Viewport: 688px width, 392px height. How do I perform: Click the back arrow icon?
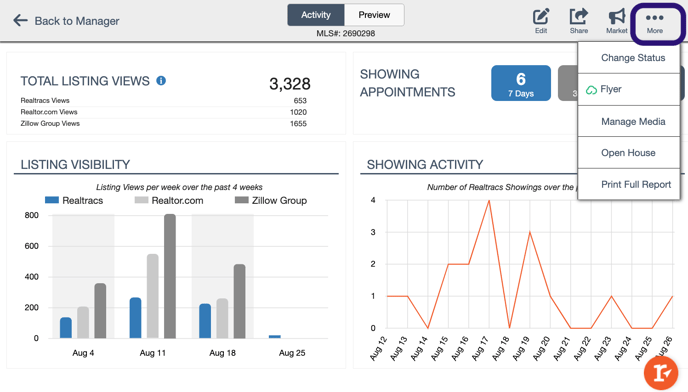coord(20,20)
